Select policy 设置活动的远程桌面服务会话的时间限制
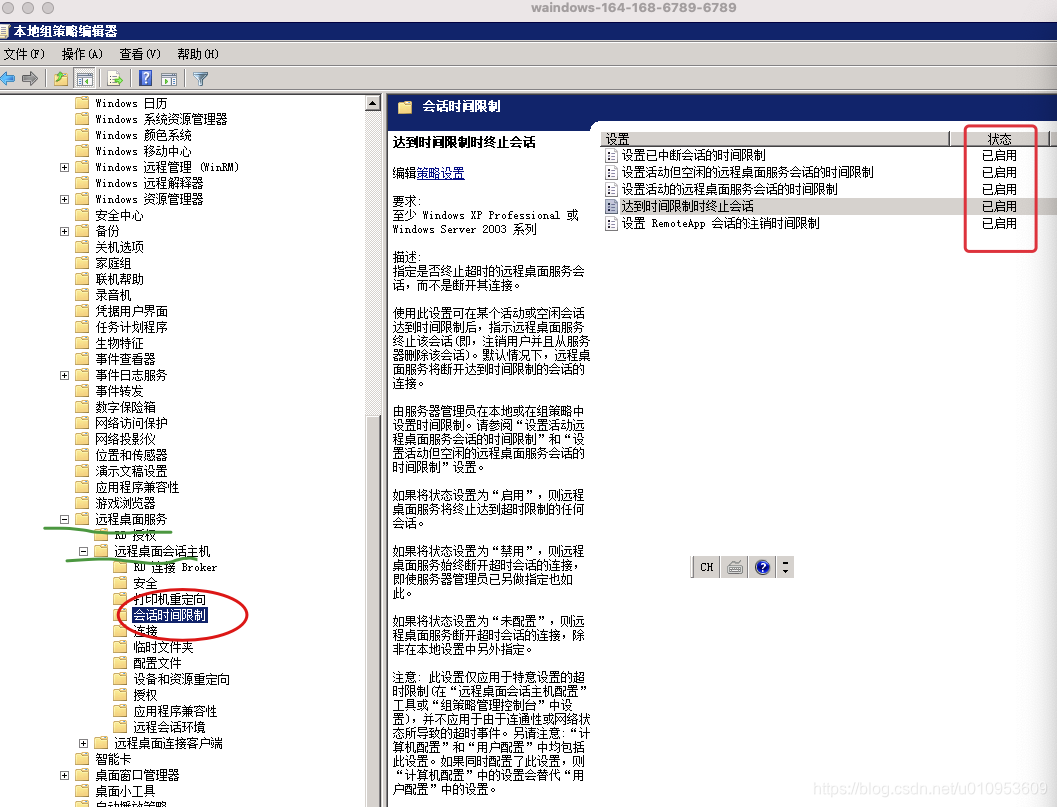 [x=729, y=189]
